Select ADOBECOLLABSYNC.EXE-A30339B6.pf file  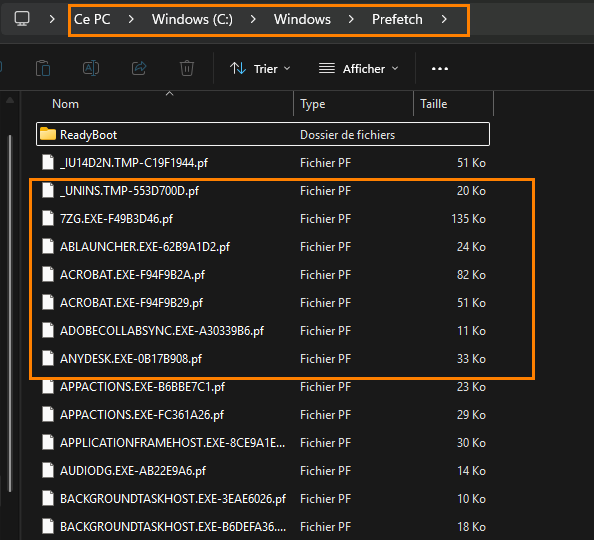coord(263,331)
